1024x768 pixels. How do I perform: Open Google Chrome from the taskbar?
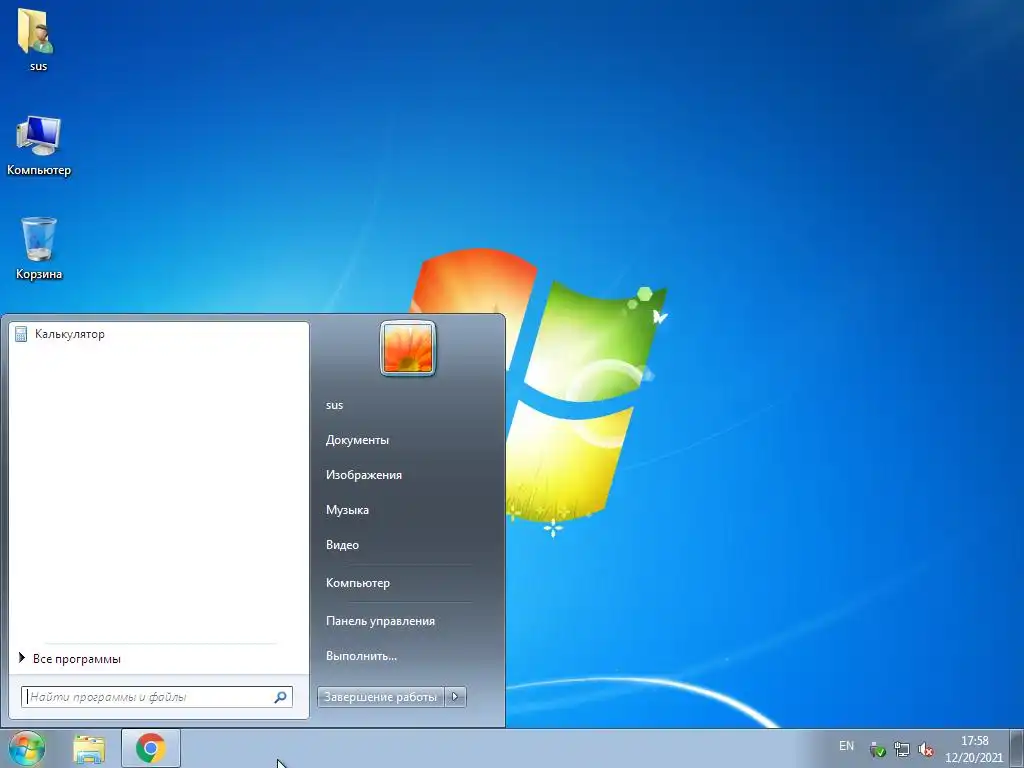151,748
